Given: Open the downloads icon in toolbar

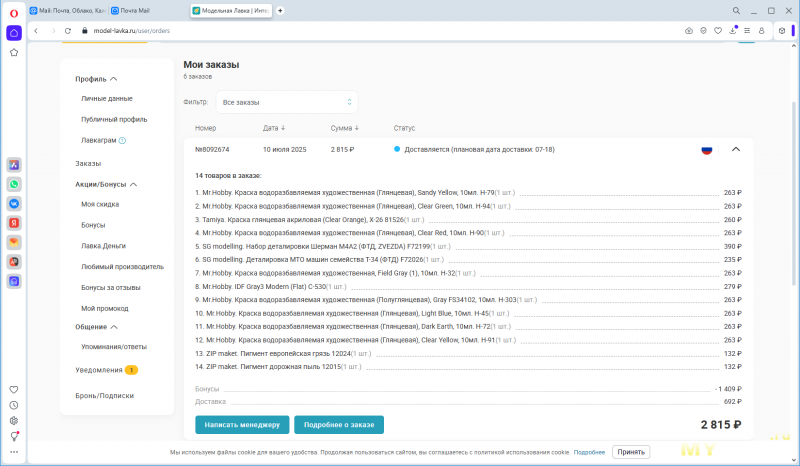Looking at the screenshot, I should [x=733, y=31].
